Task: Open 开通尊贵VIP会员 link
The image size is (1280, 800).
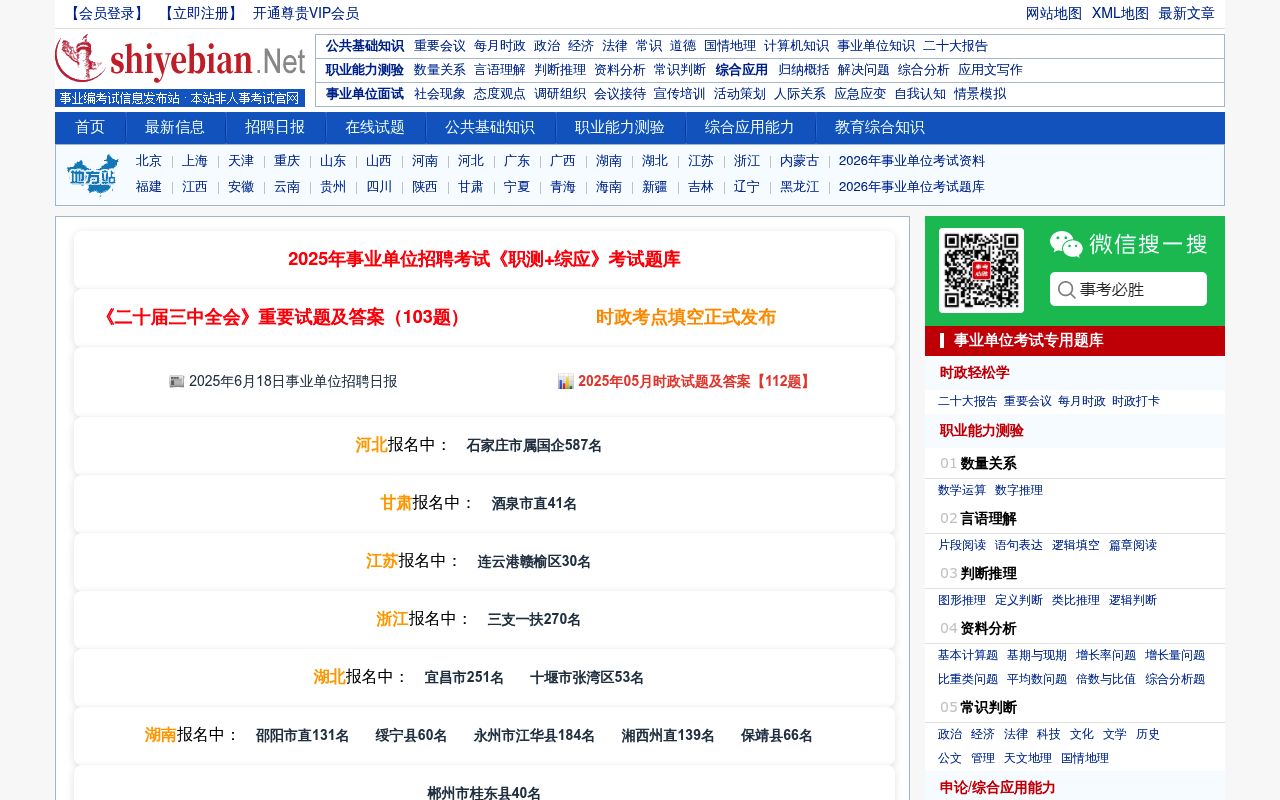Action: 306,14
